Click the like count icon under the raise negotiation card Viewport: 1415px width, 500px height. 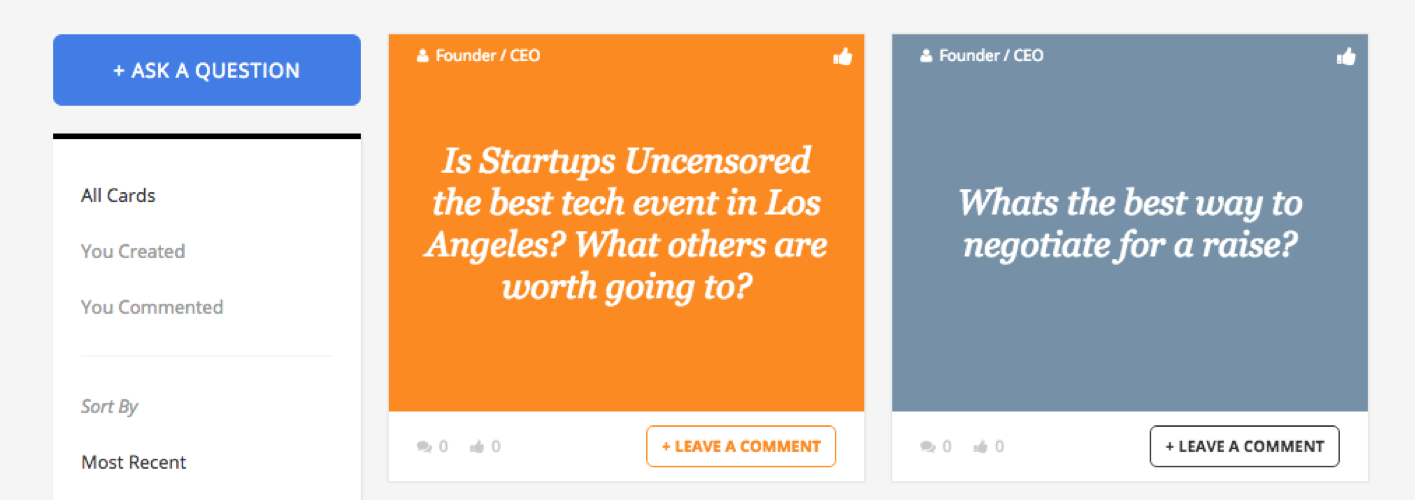tap(981, 447)
